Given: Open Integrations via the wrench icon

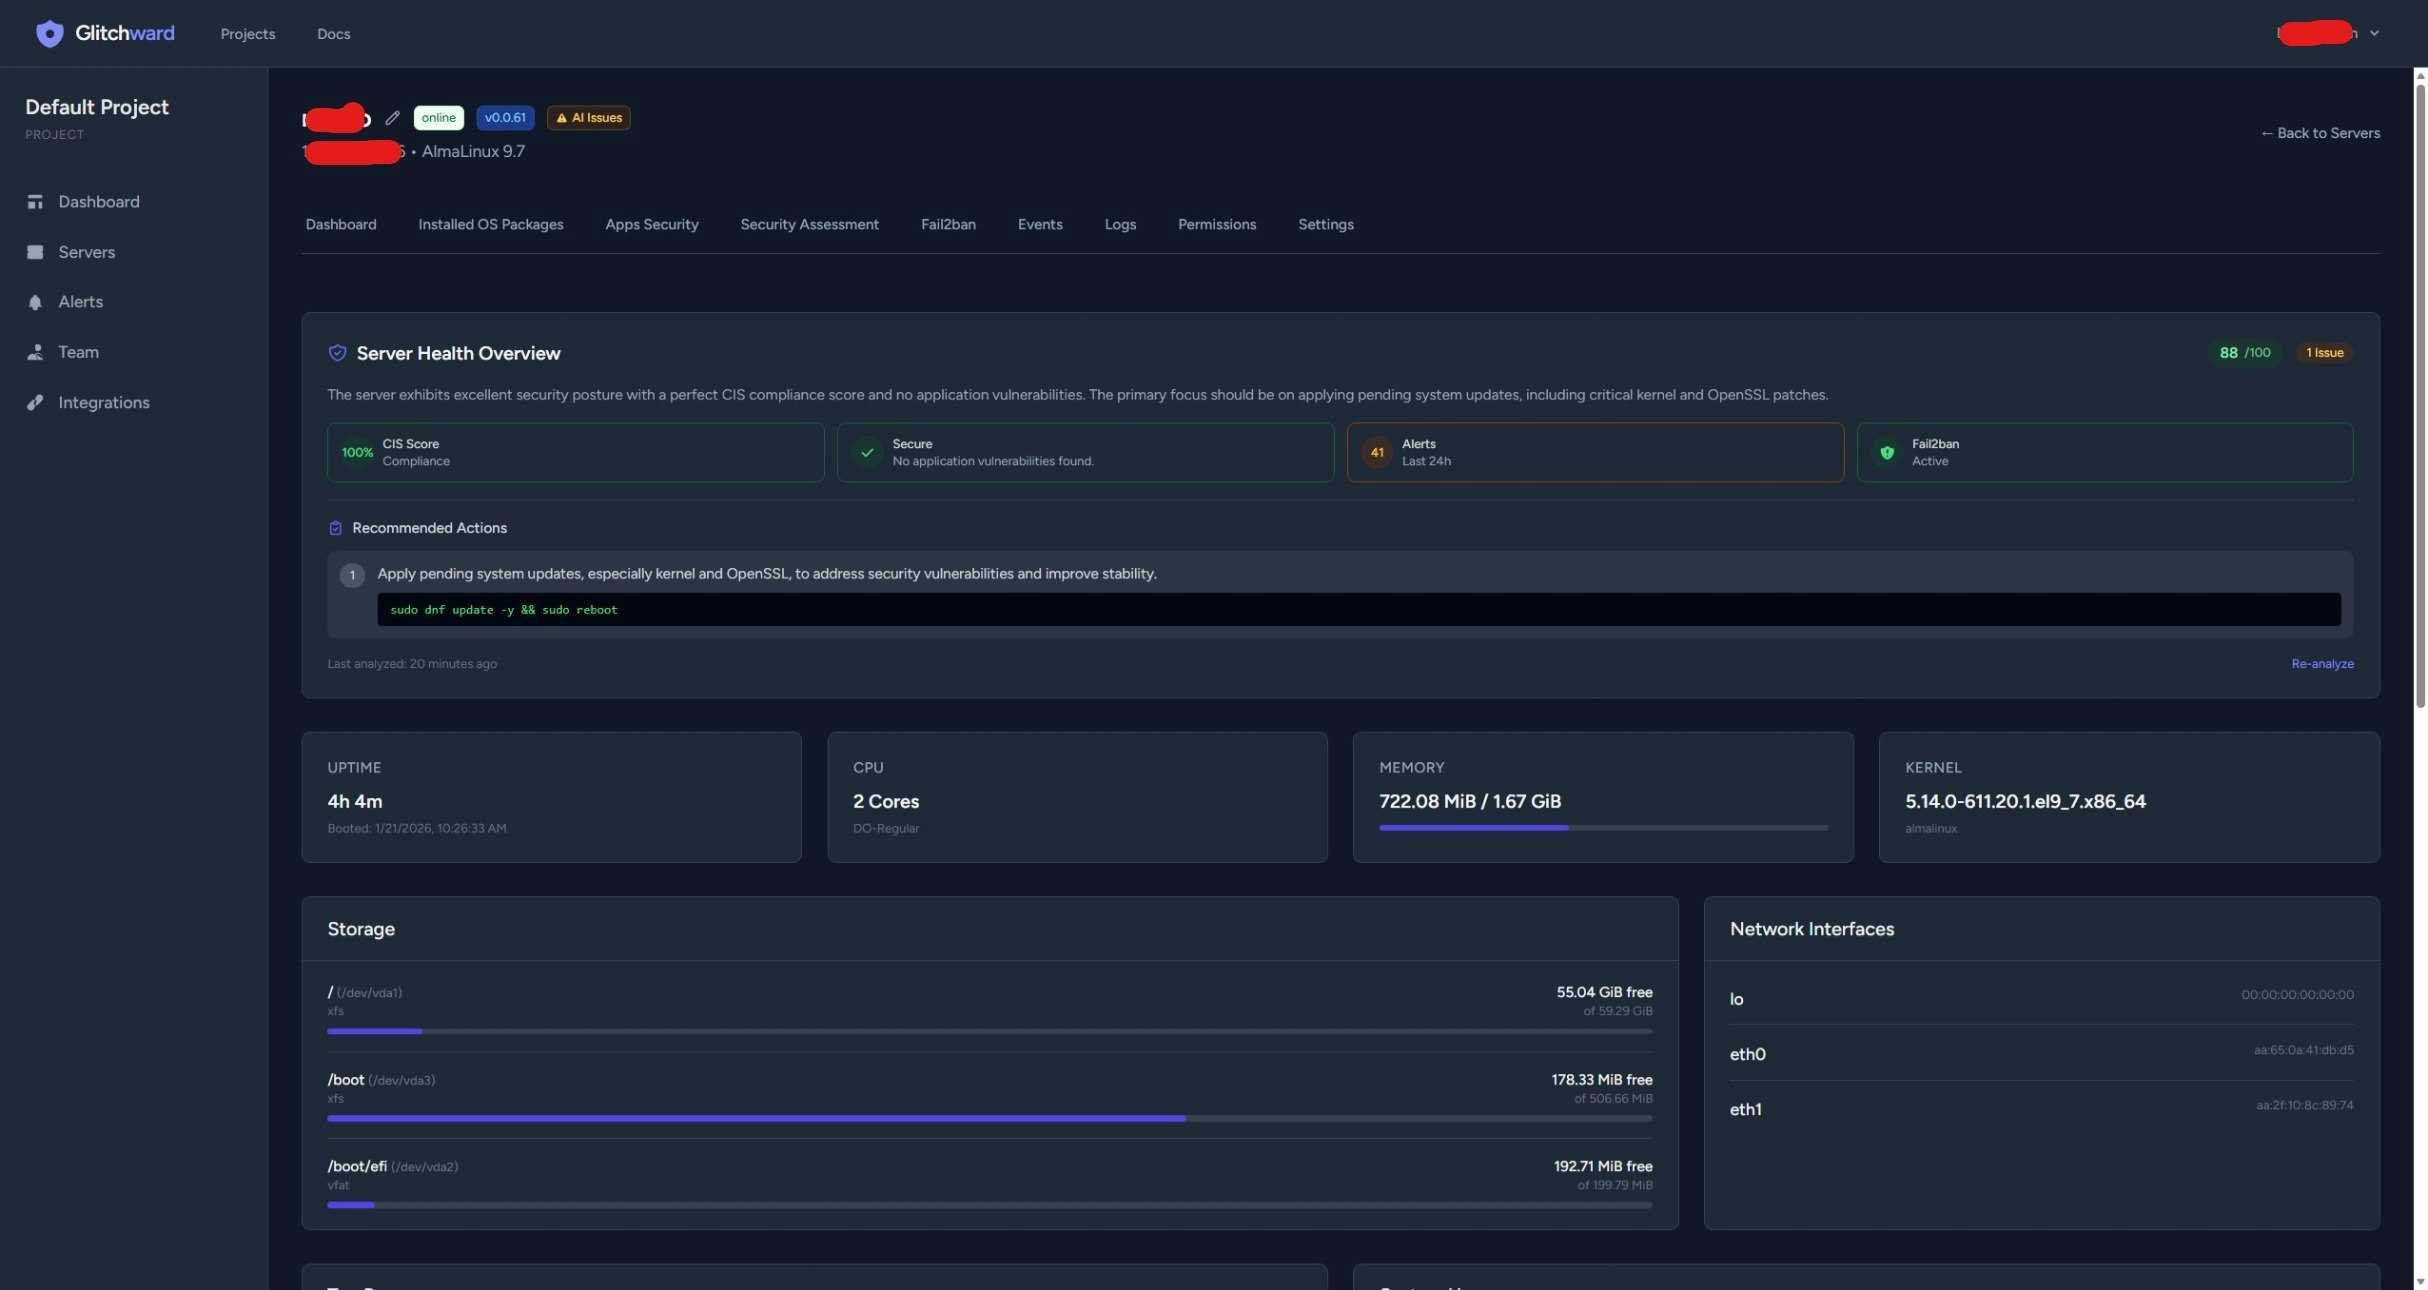Looking at the screenshot, I should [x=36, y=402].
